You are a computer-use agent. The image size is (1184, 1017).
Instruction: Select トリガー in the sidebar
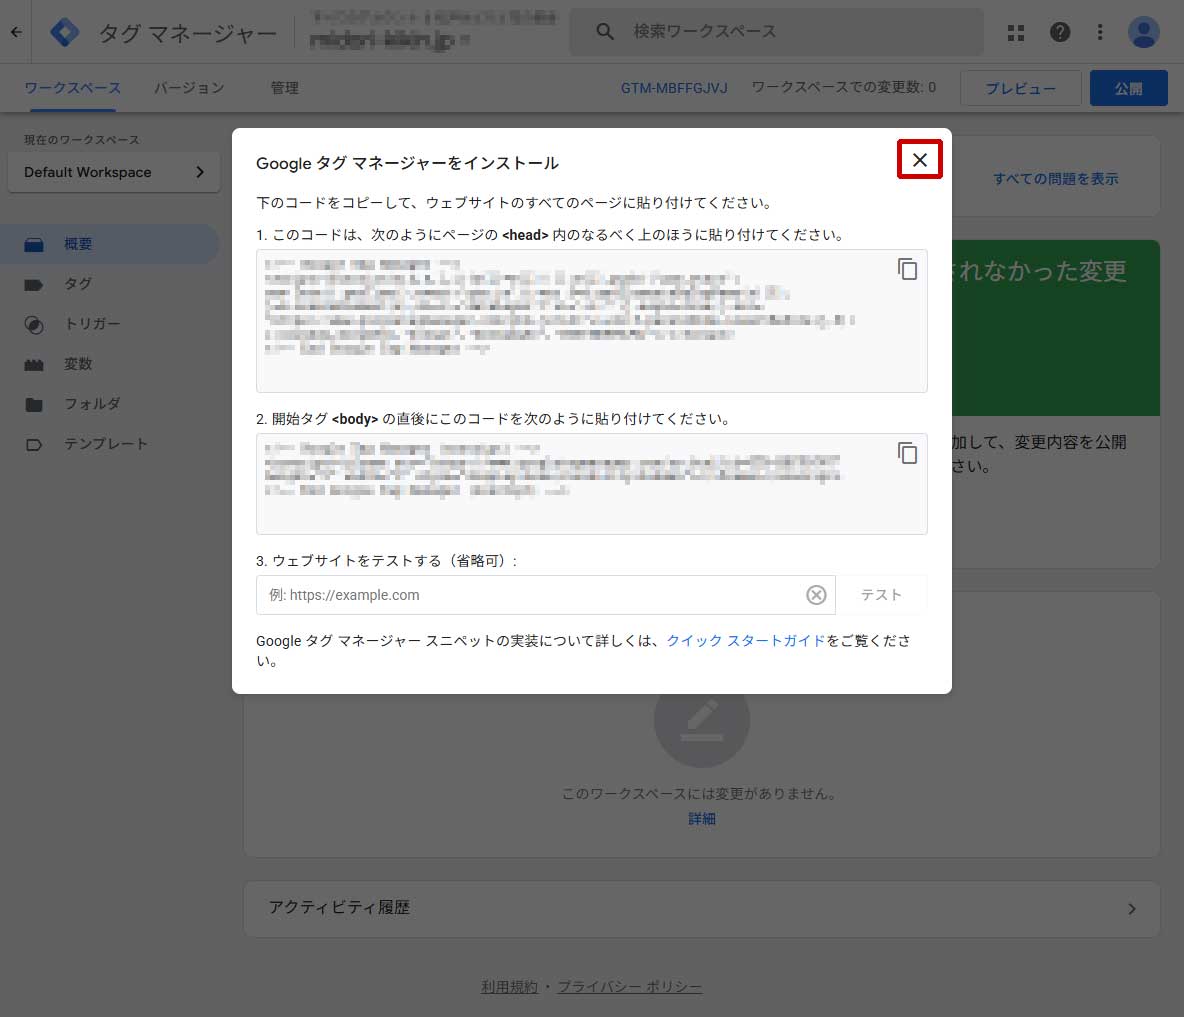point(109,324)
